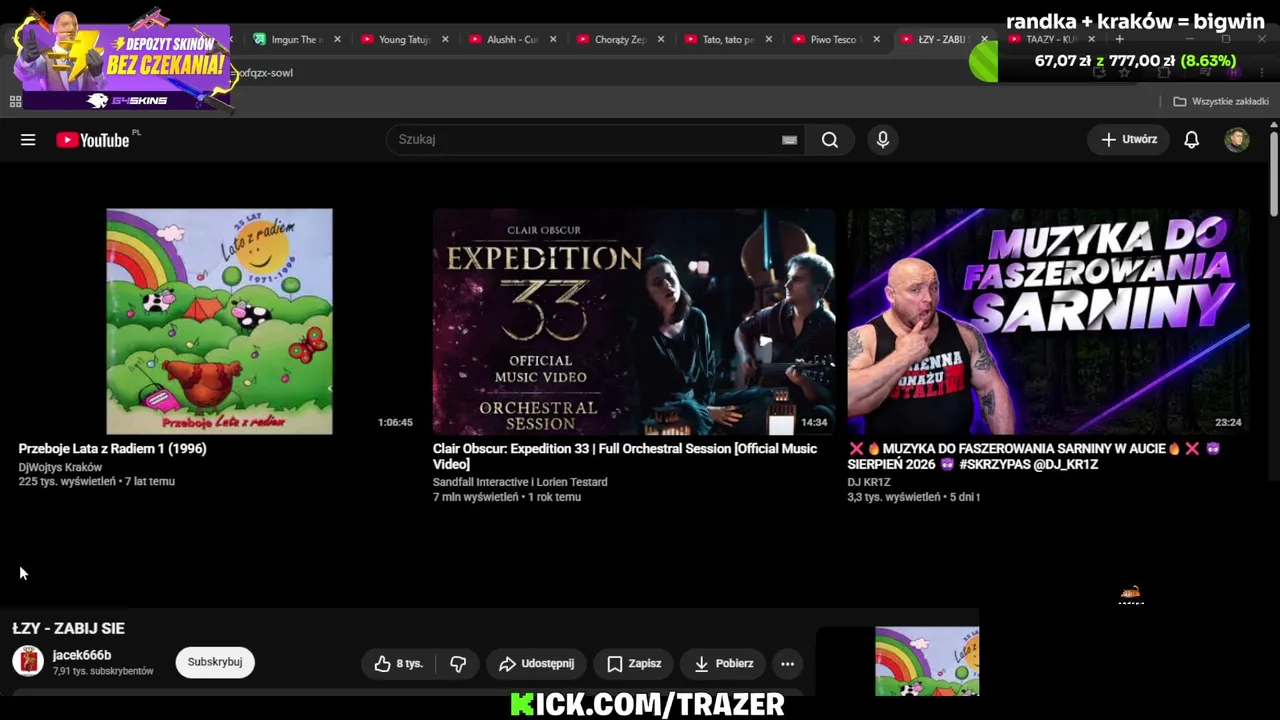Open the rainbow miniplayer thumbnail near Pobierz

[x=927, y=661]
